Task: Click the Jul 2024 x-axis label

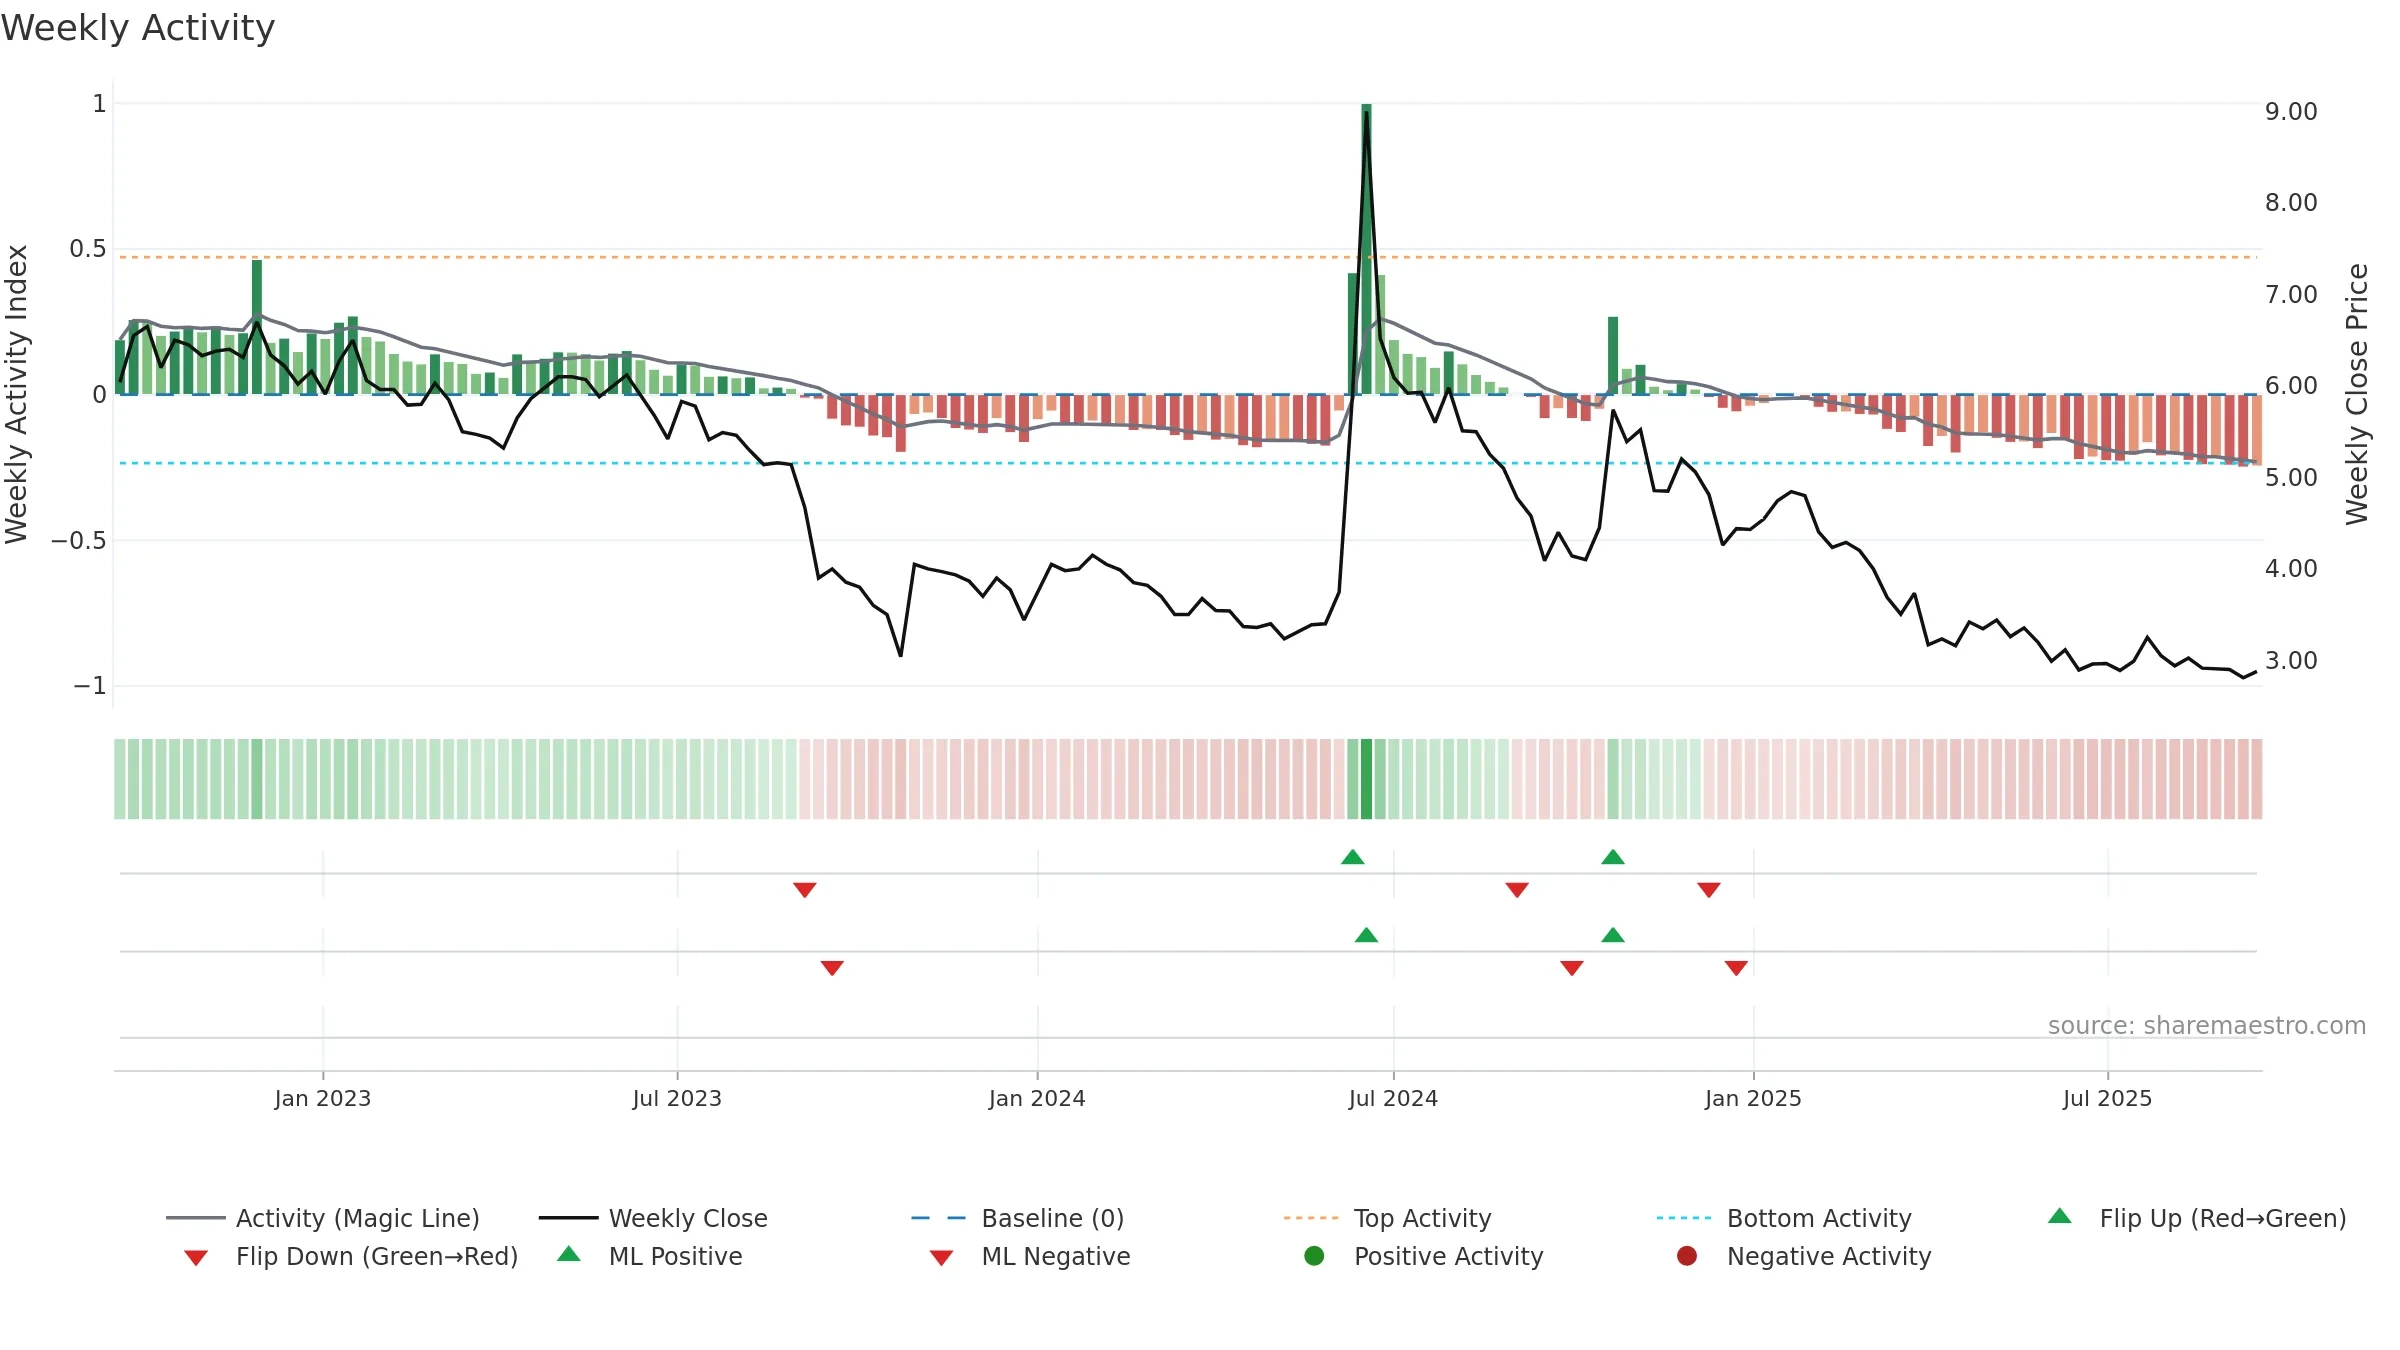Action: click(1393, 1098)
